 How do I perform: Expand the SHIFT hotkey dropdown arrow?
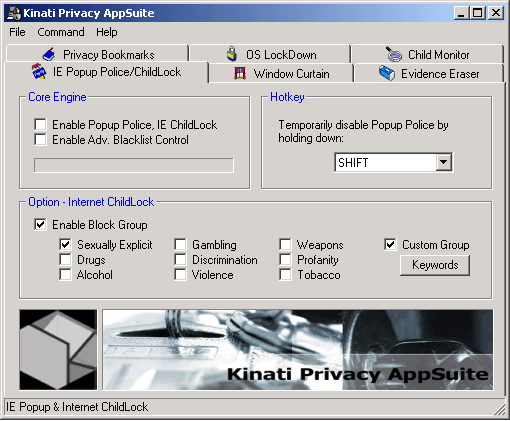click(x=443, y=162)
